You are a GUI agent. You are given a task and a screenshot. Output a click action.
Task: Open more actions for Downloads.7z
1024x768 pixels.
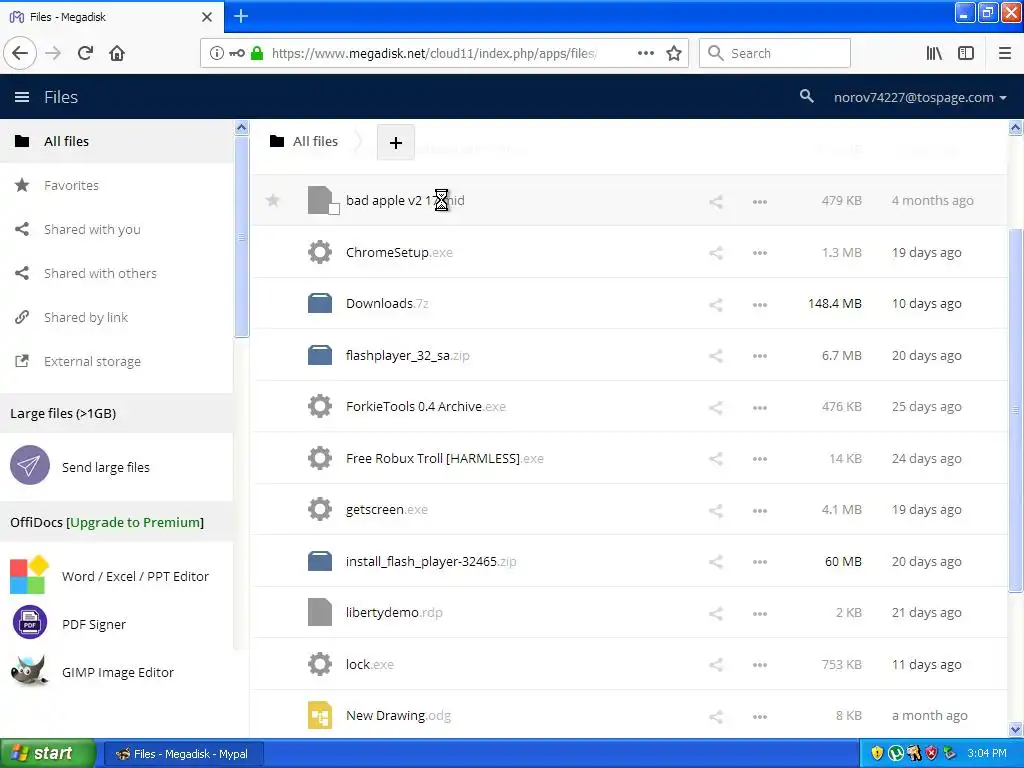(760, 304)
